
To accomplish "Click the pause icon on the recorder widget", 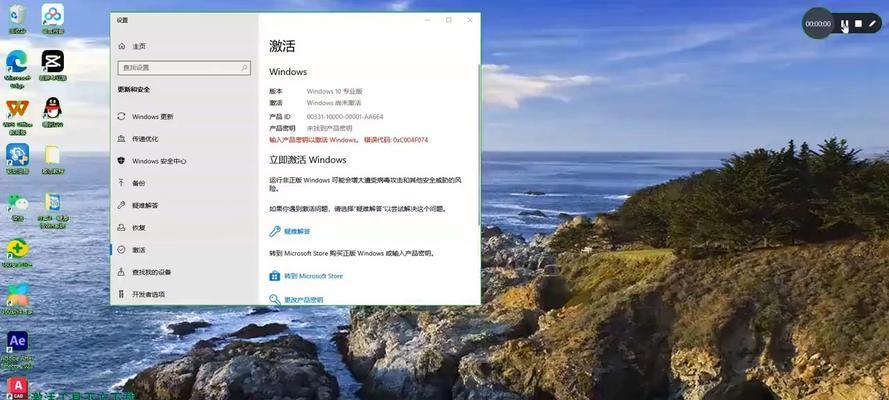I will coord(844,24).
